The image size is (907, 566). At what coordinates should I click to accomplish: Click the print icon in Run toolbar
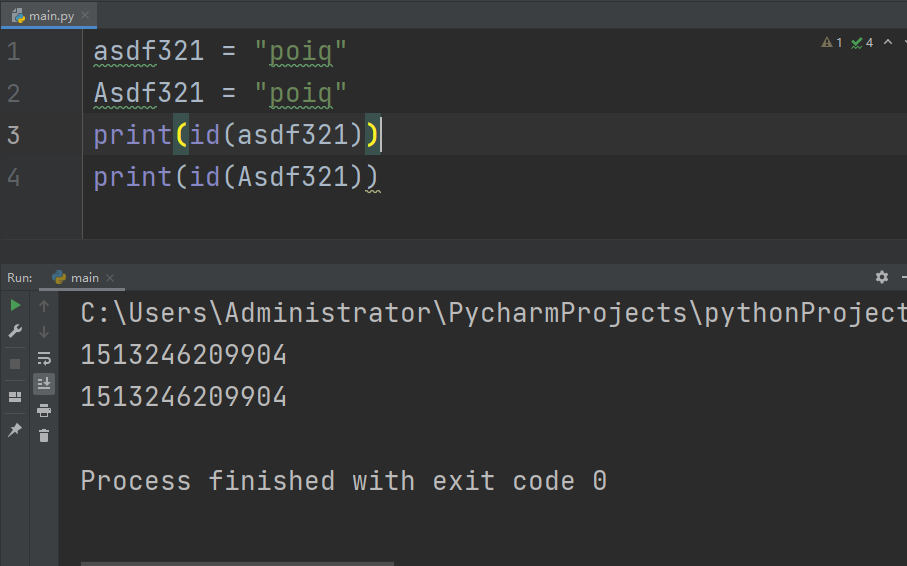point(44,410)
